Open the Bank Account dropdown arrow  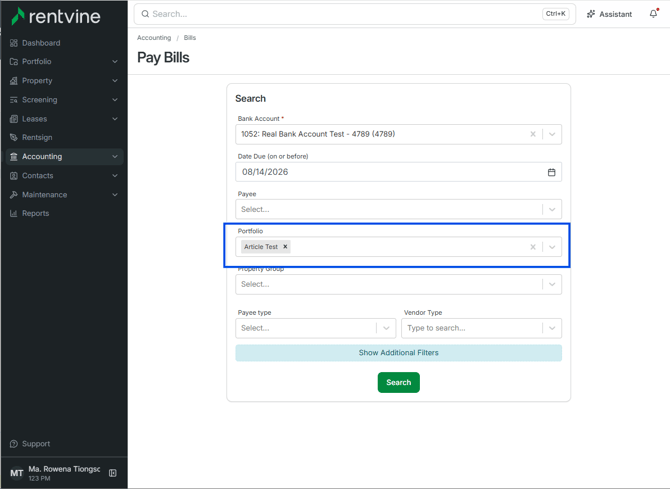point(552,134)
